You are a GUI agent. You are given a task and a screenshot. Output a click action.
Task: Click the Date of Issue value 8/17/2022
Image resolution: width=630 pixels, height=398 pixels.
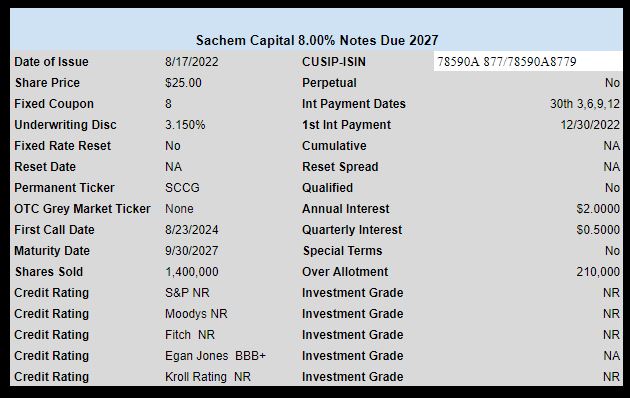pos(192,62)
